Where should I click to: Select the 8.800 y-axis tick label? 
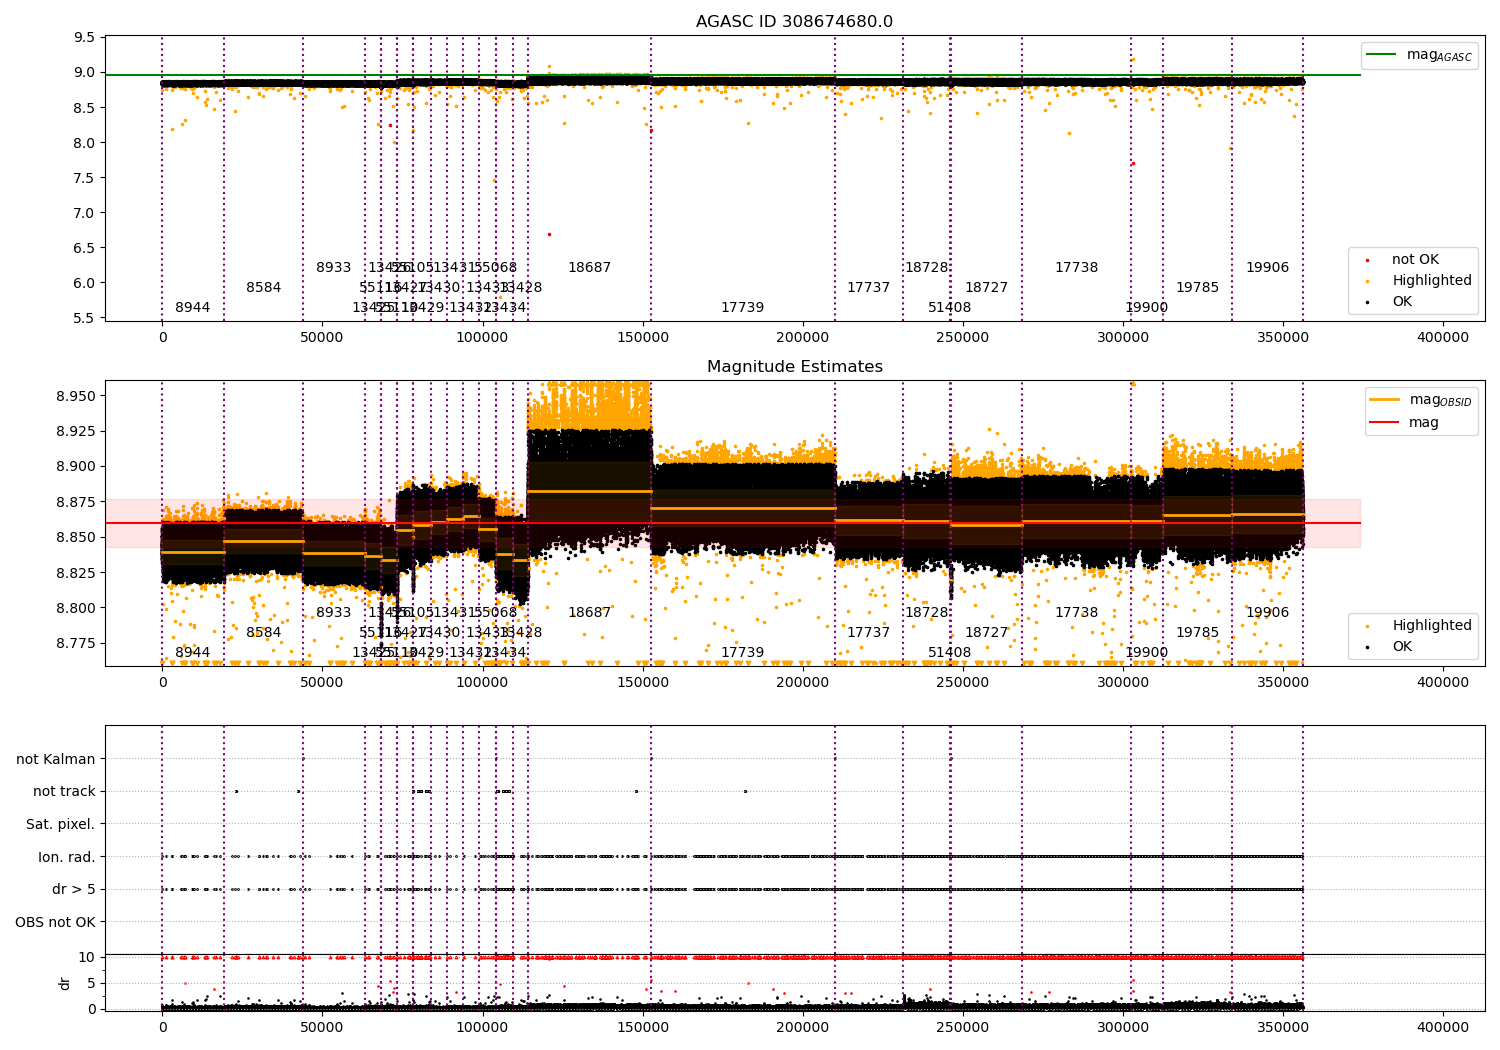(x=76, y=608)
